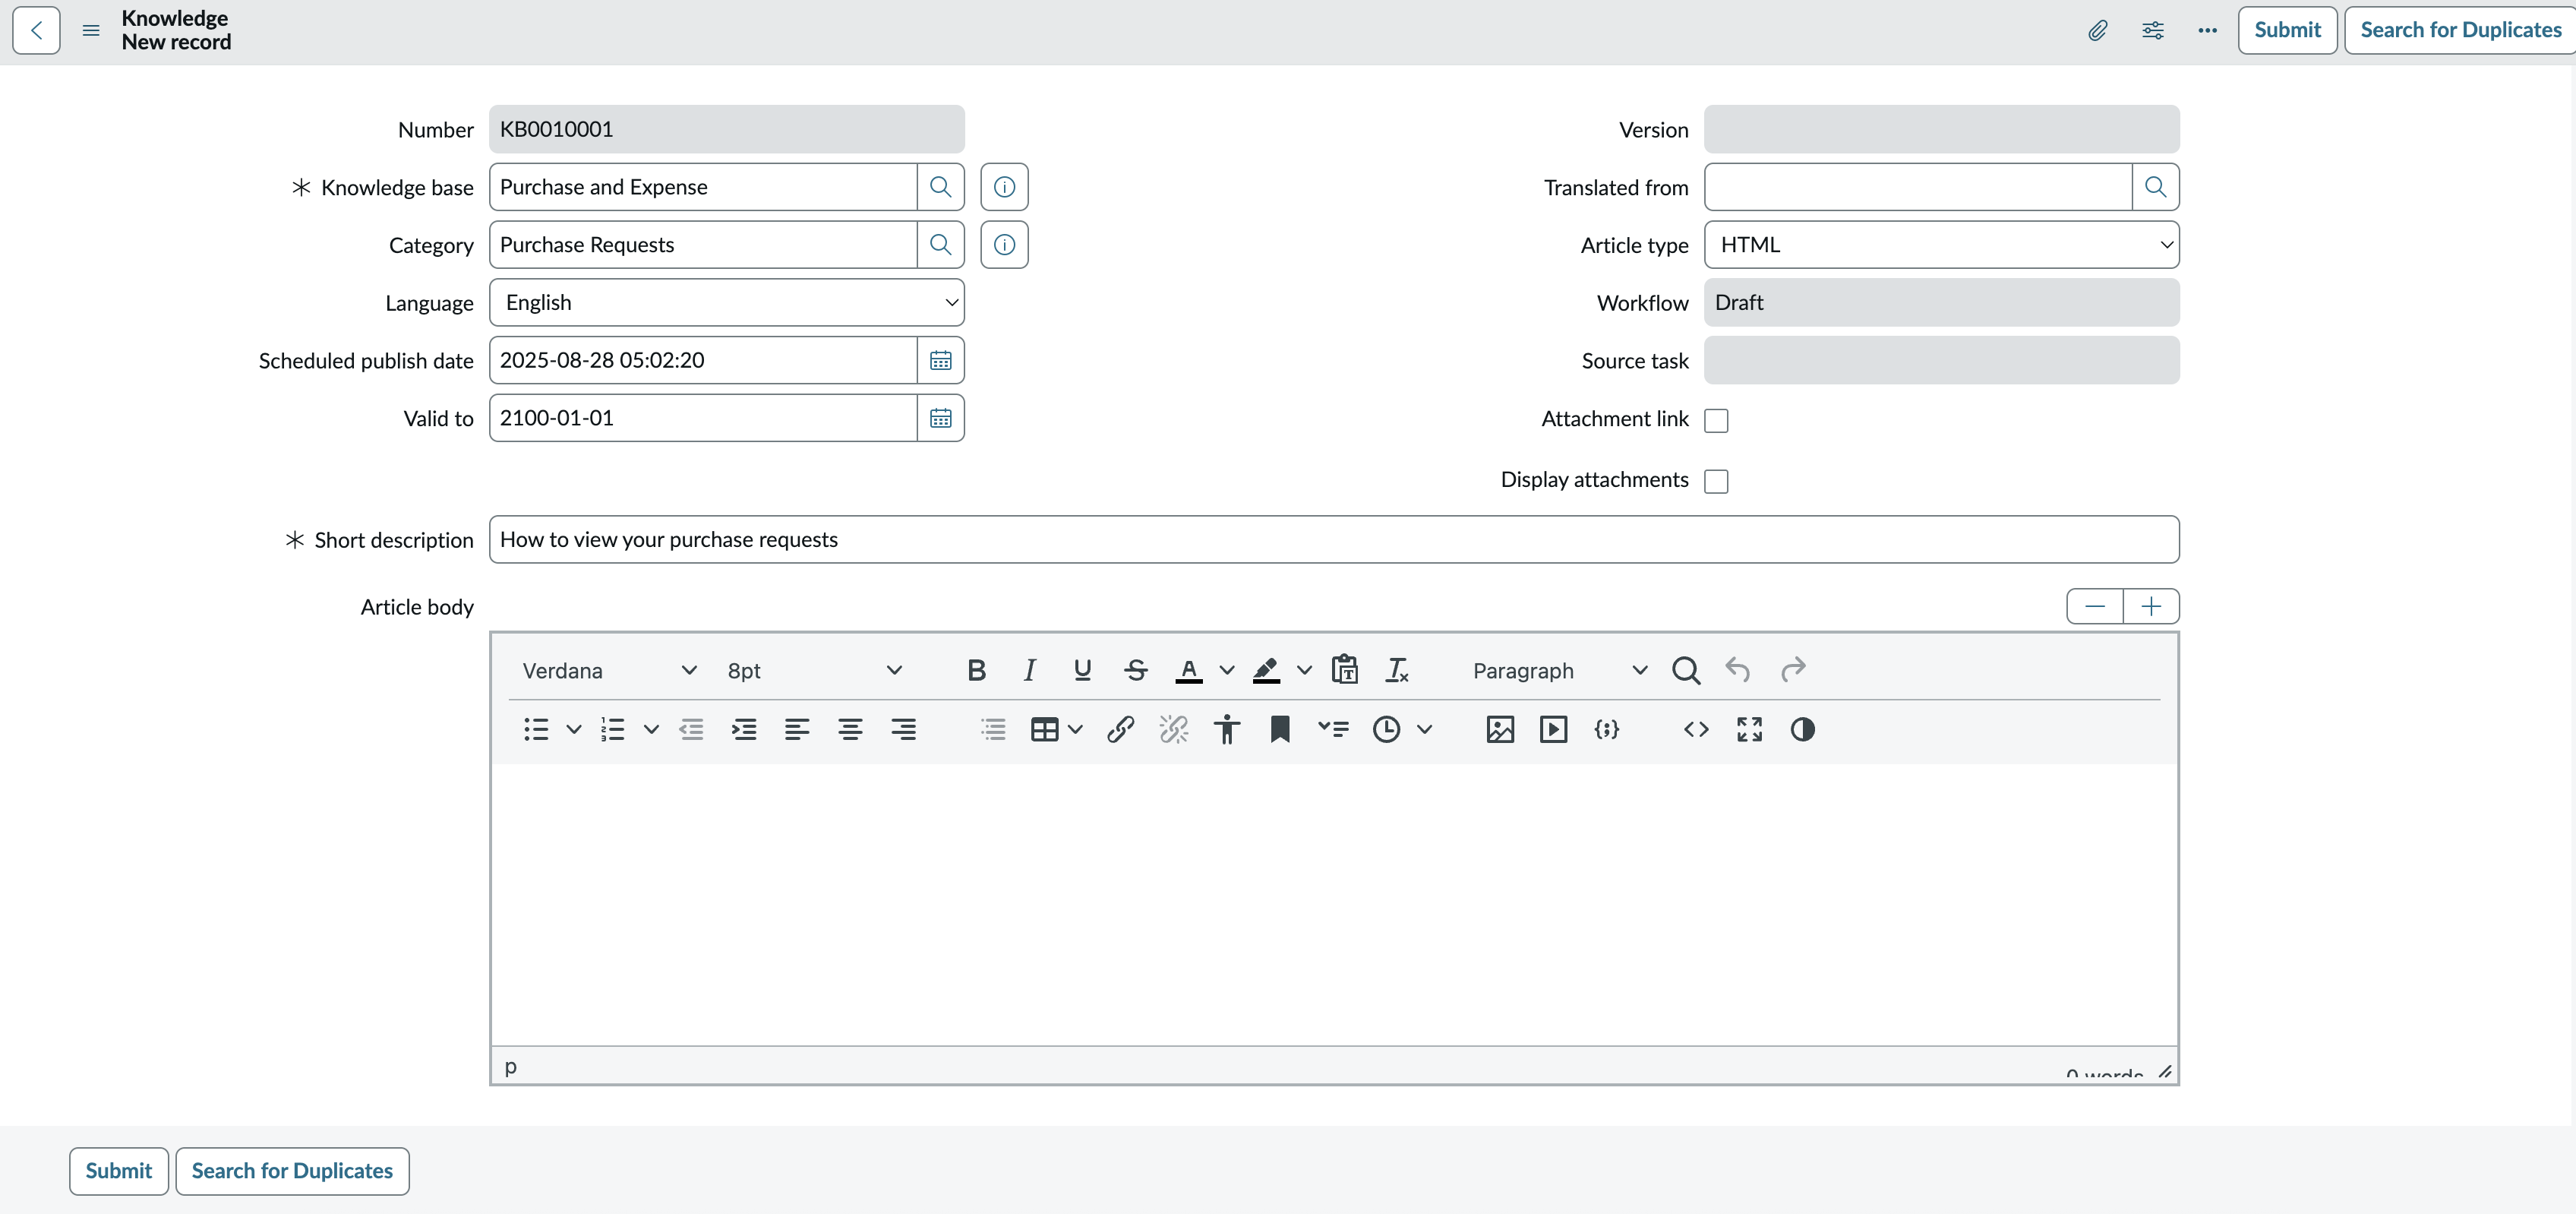Align text right in editor
This screenshot has width=2576, height=1214.
click(904, 730)
